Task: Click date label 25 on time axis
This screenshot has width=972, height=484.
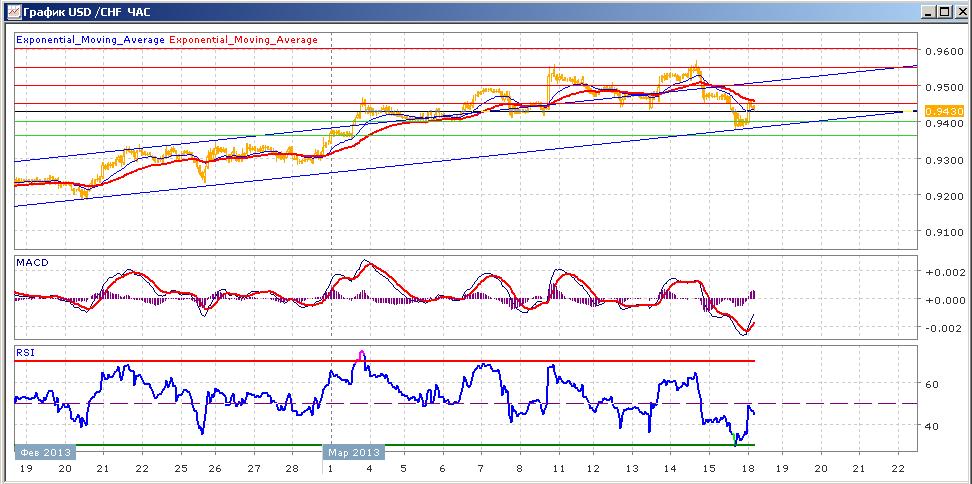Action: pyautogui.click(x=180, y=469)
